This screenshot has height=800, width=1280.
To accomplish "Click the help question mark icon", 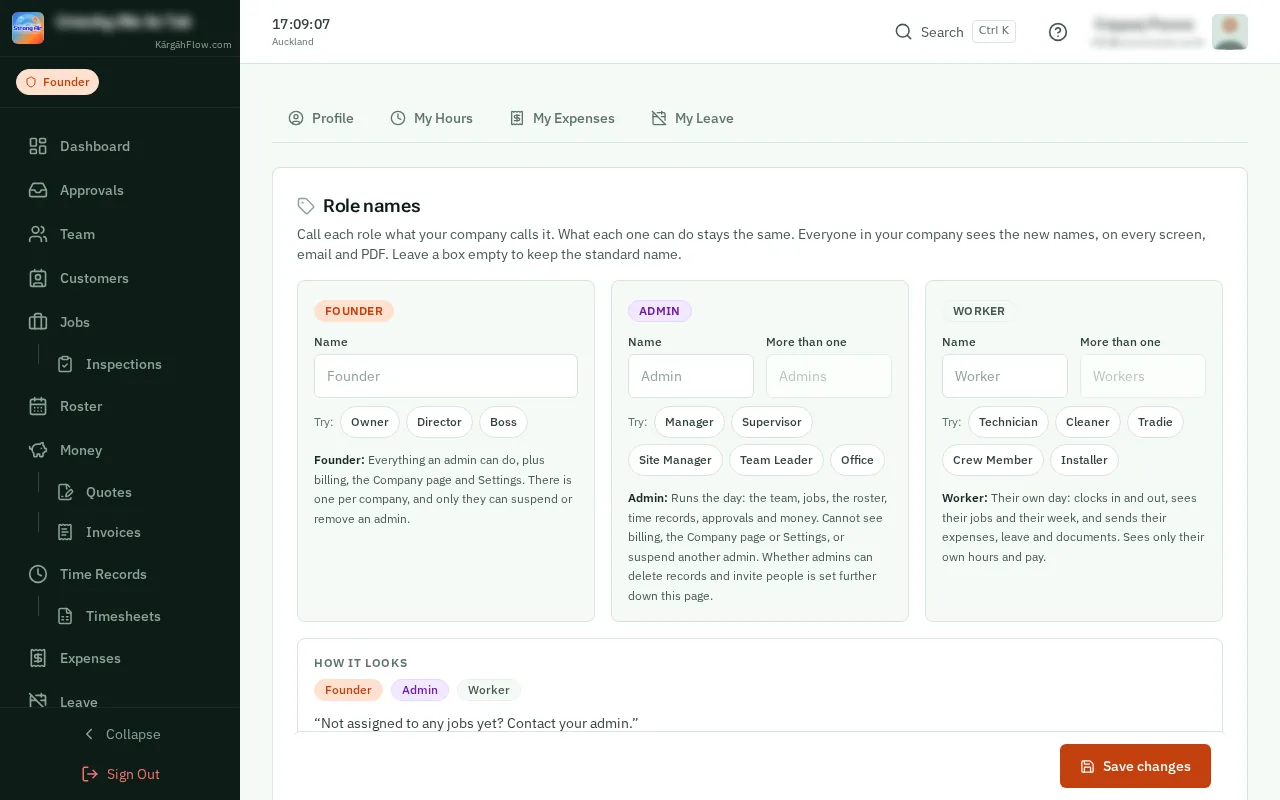I will coord(1058,32).
